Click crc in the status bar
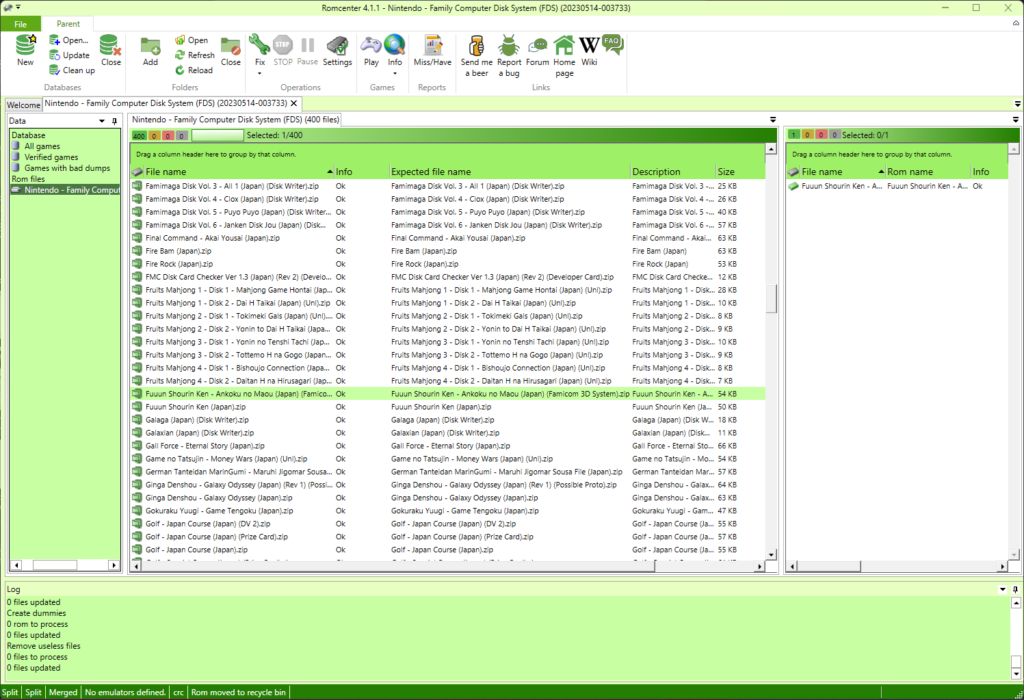Screen dimensions: 1024x700 click(x=178, y=692)
